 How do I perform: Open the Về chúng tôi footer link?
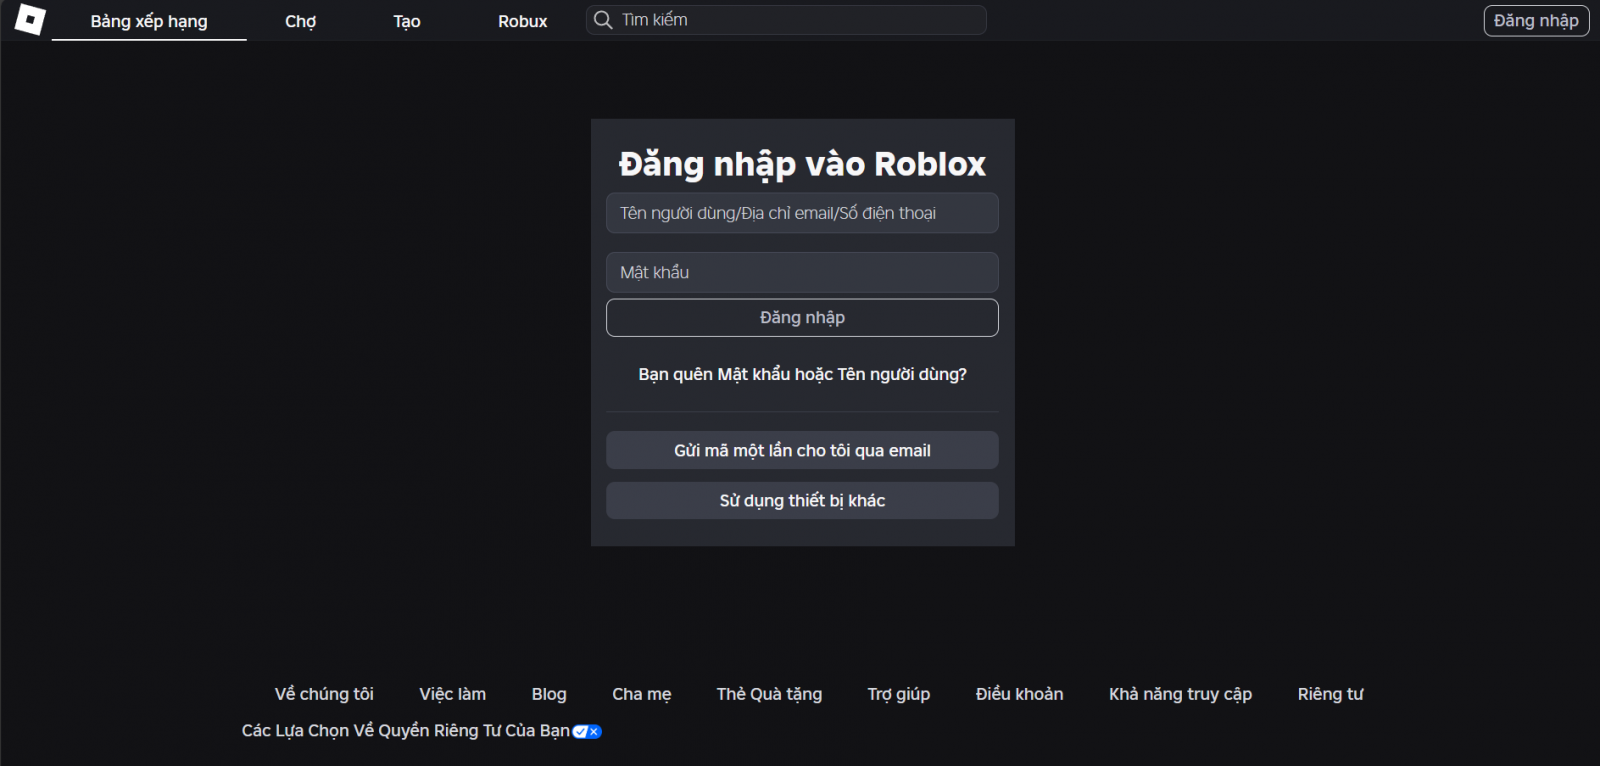point(324,694)
